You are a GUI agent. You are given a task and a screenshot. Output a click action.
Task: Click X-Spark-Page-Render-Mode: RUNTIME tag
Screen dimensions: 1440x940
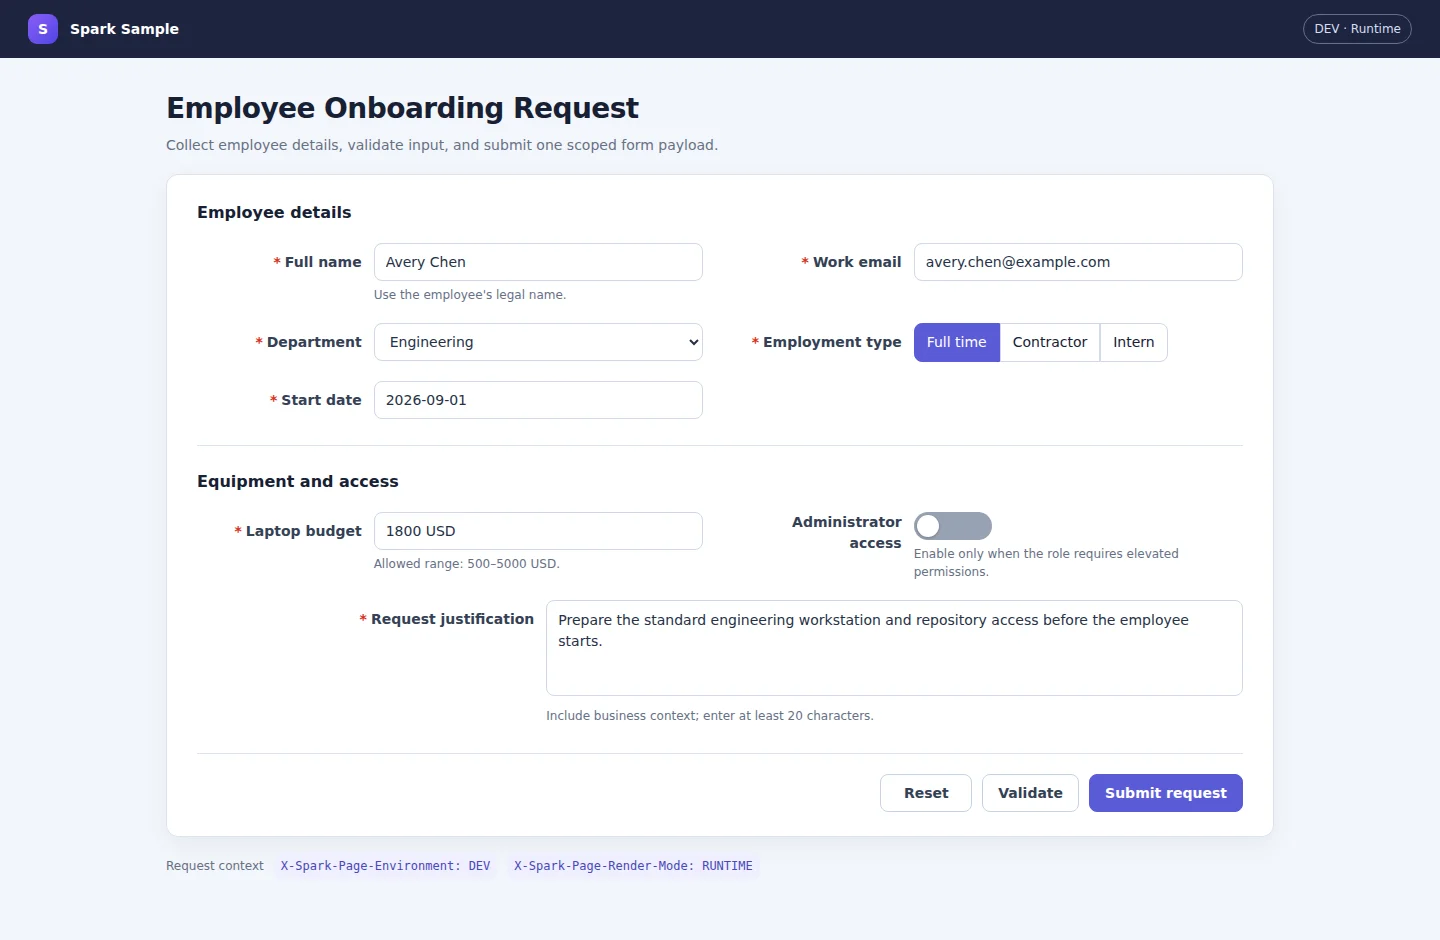pos(633,866)
